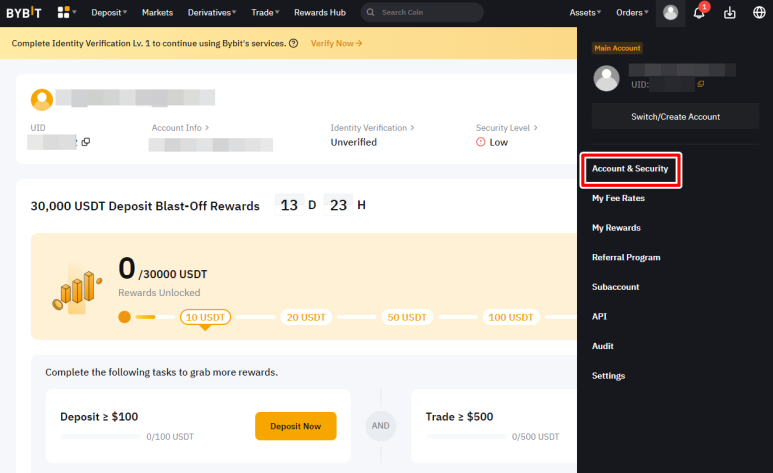Copy the UID in the side panel

(701, 84)
